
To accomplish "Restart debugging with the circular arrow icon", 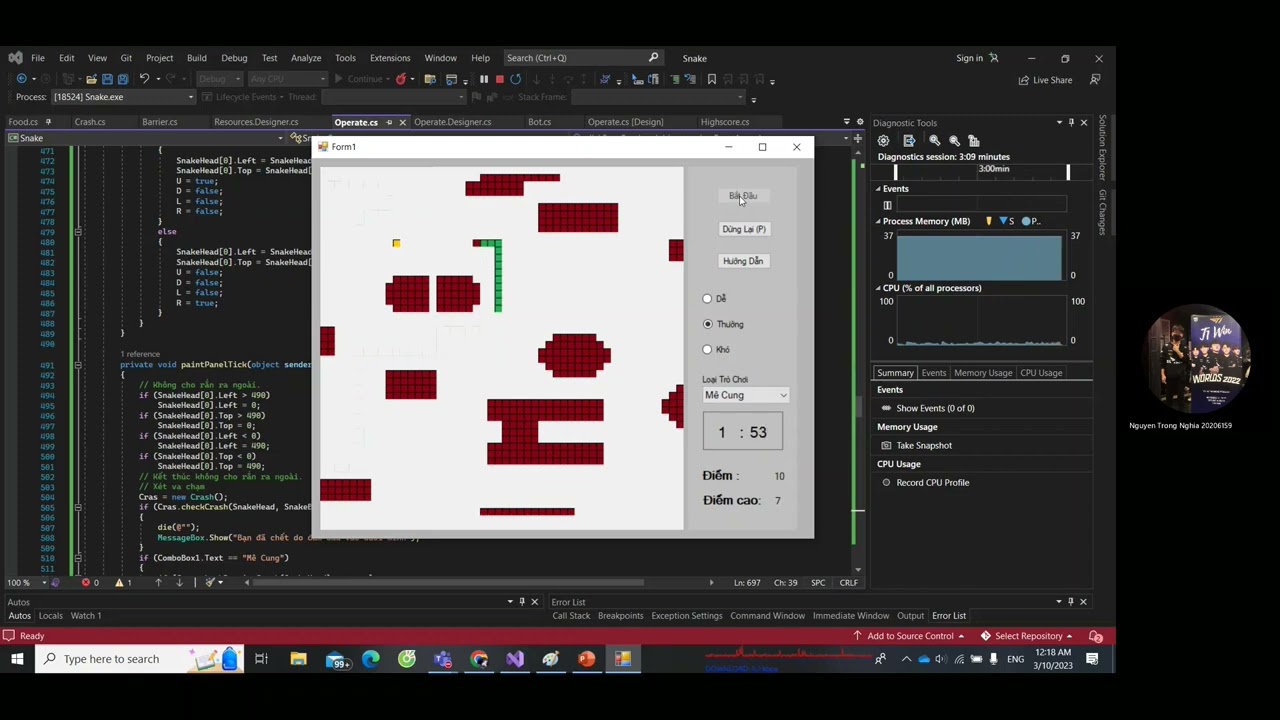I will [x=515, y=79].
